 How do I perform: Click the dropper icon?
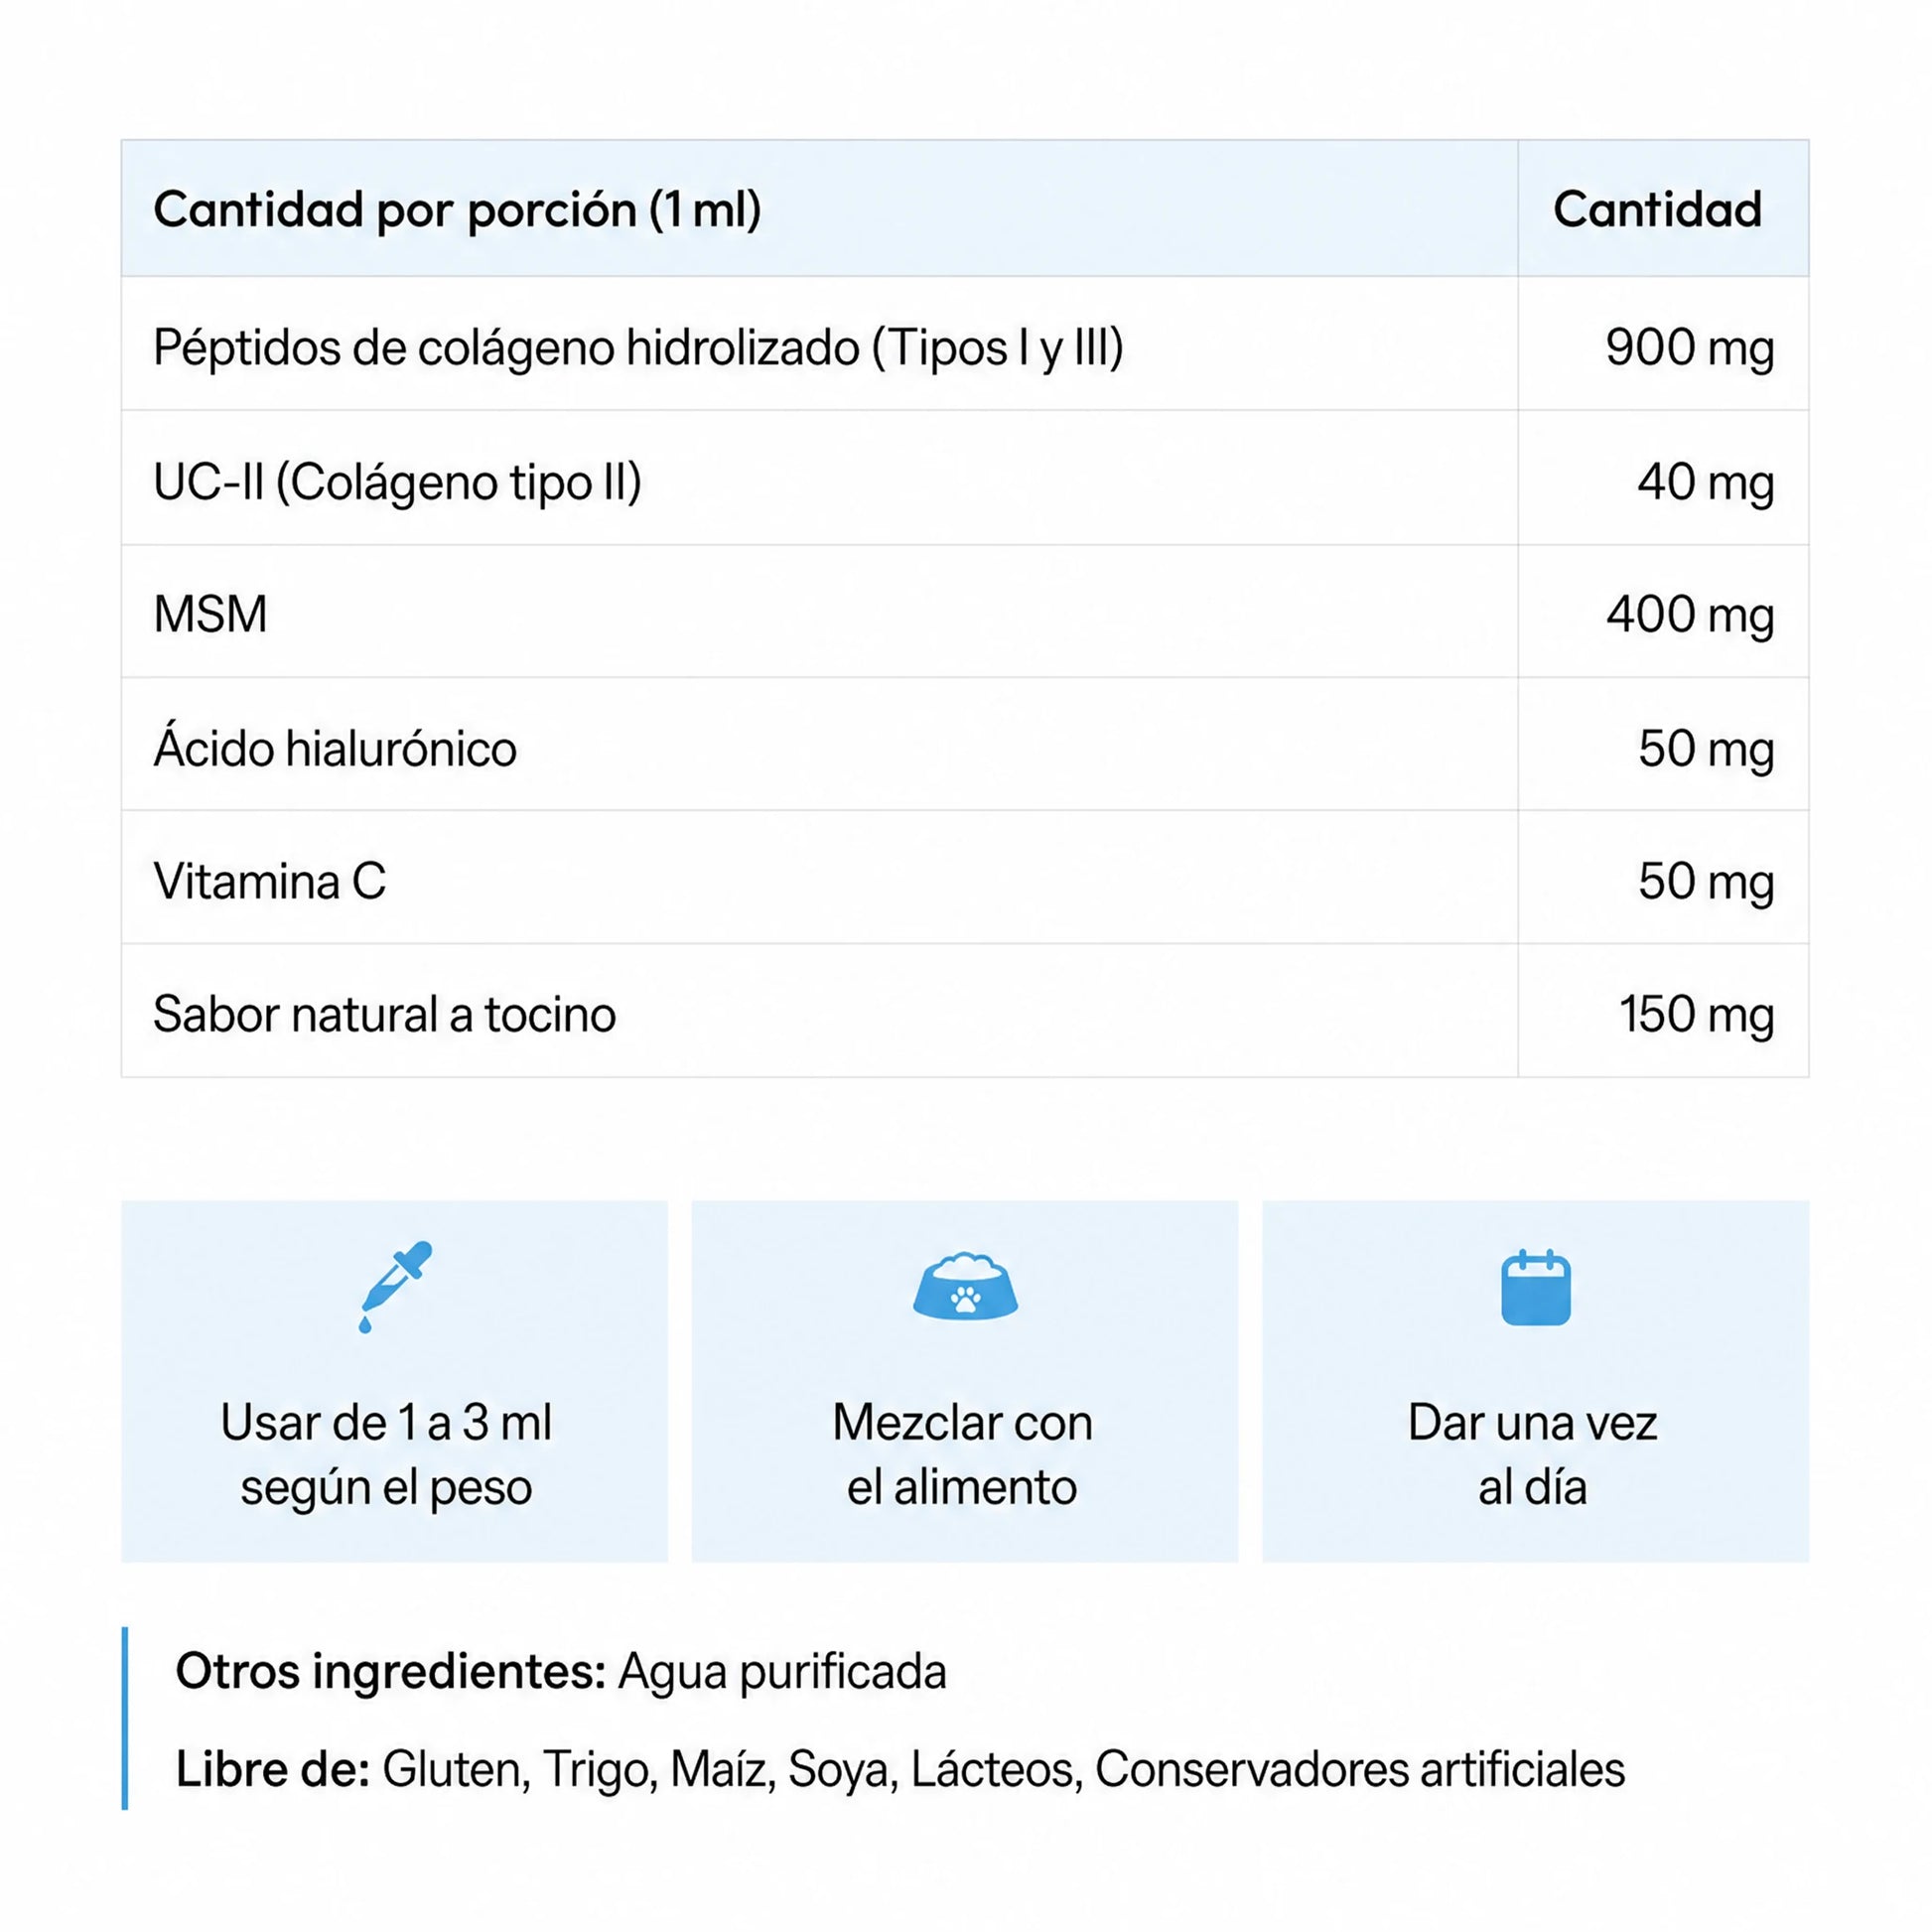395,1286
